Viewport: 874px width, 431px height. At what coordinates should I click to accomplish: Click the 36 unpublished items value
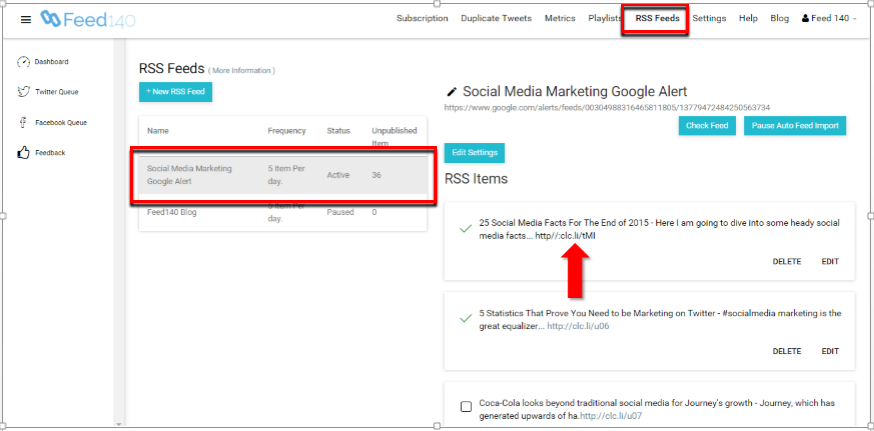pos(376,175)
